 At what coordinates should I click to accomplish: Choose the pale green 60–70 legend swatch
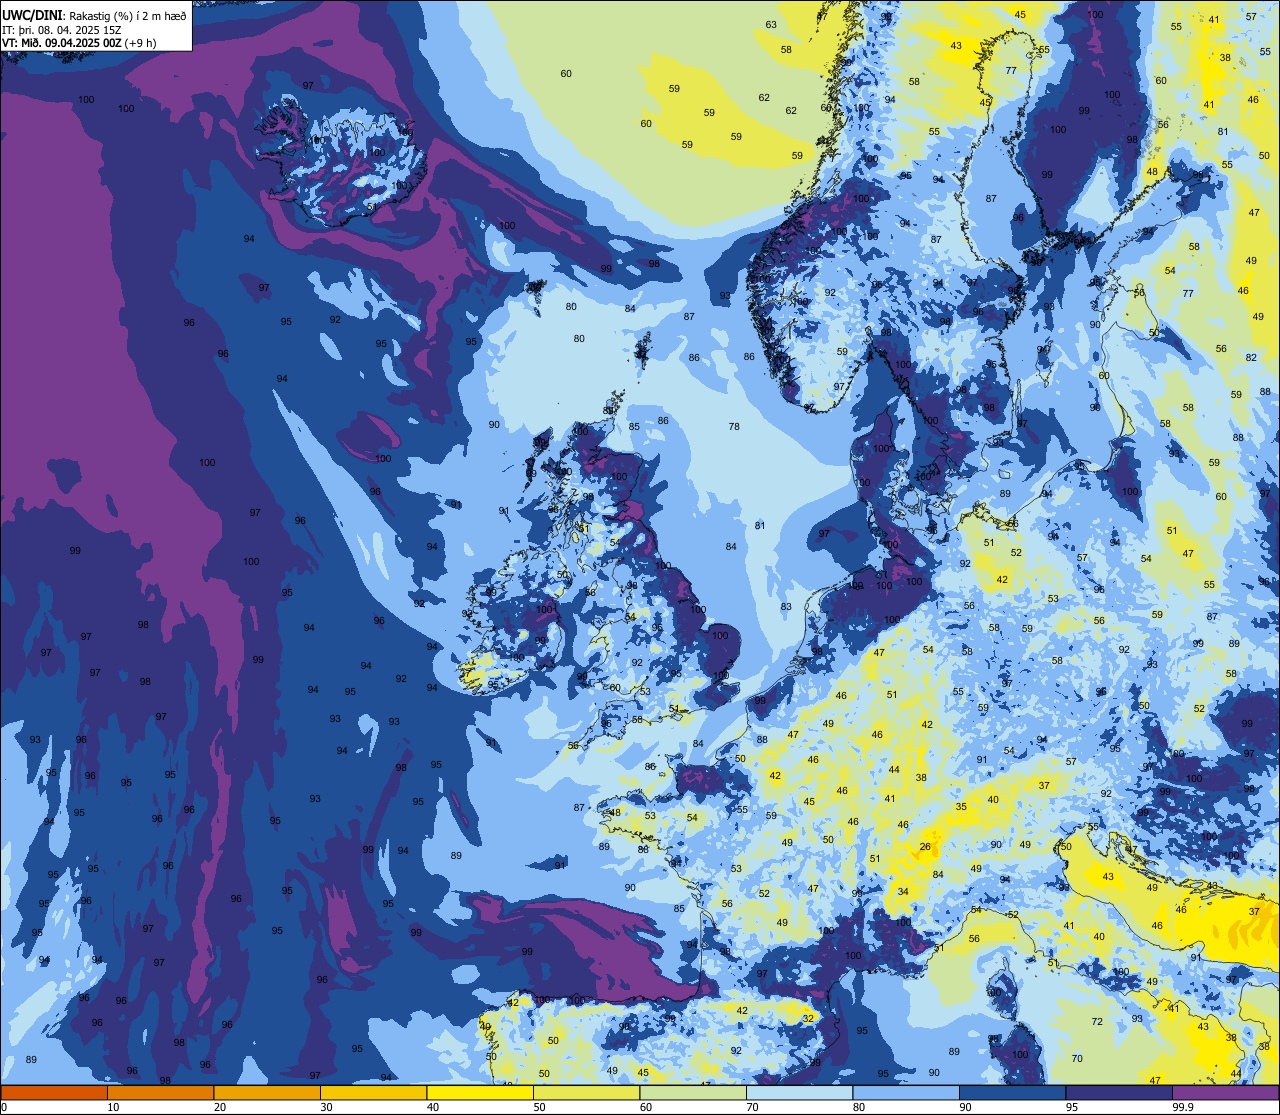click(x=693, y=1092)
